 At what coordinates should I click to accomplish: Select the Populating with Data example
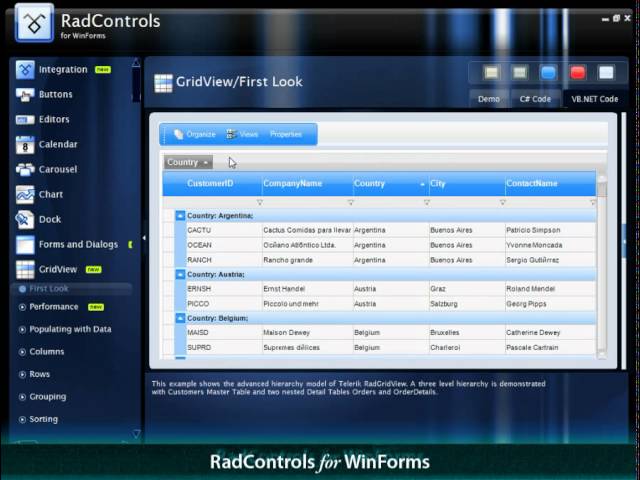[70, 329]
